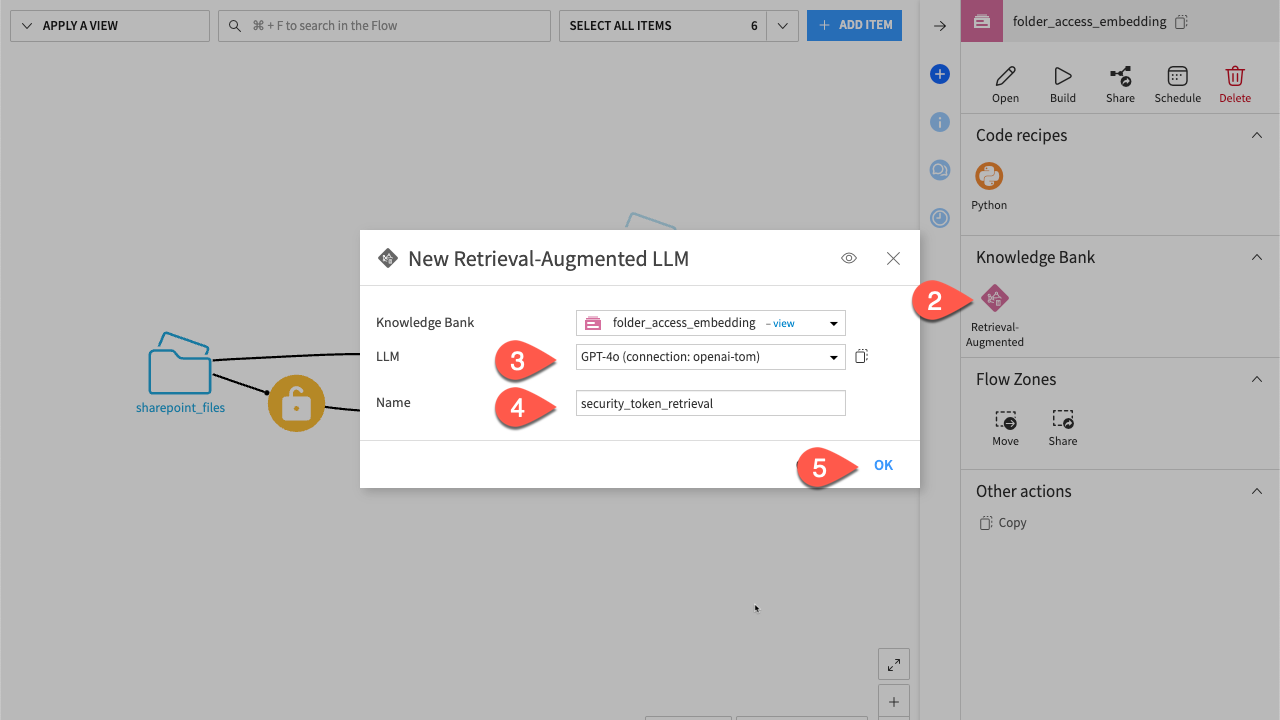
Task: Open the Share action for folder_access_embedding
Action: (1120, 82)
